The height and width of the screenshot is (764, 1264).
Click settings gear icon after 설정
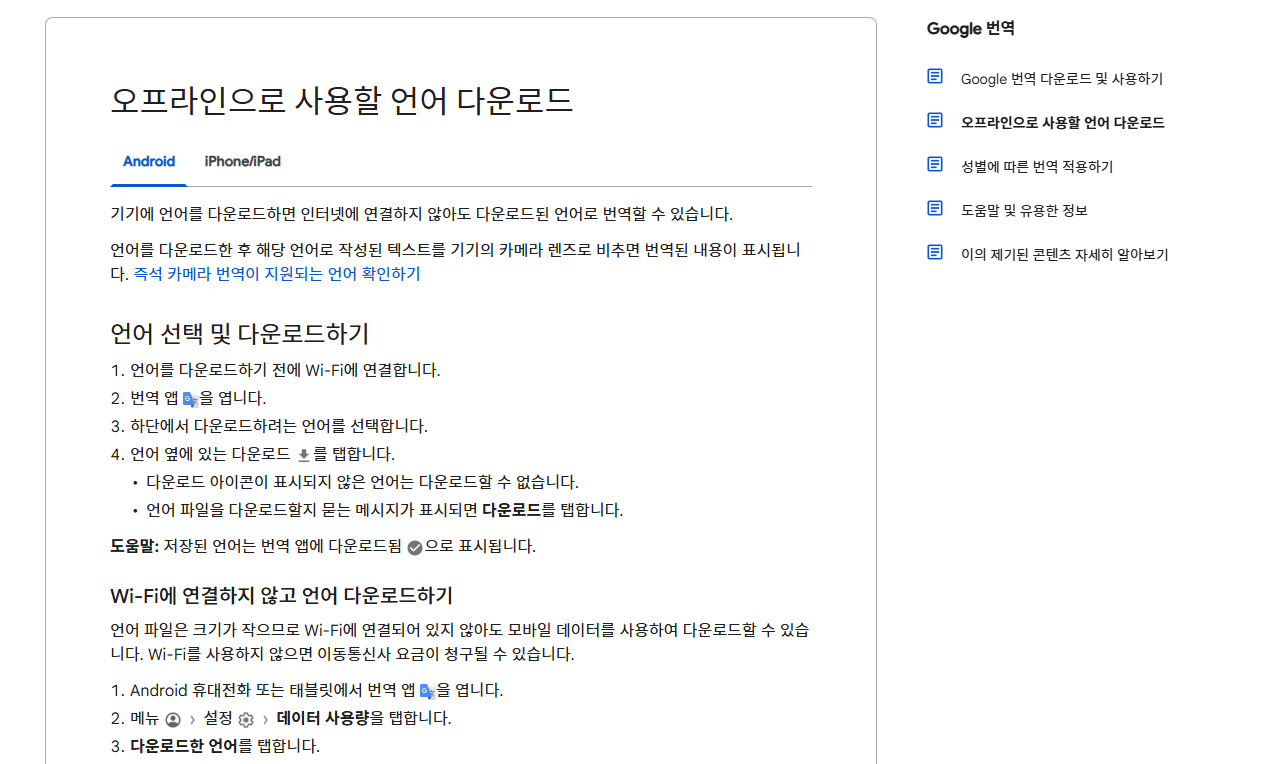click(246, 719)
